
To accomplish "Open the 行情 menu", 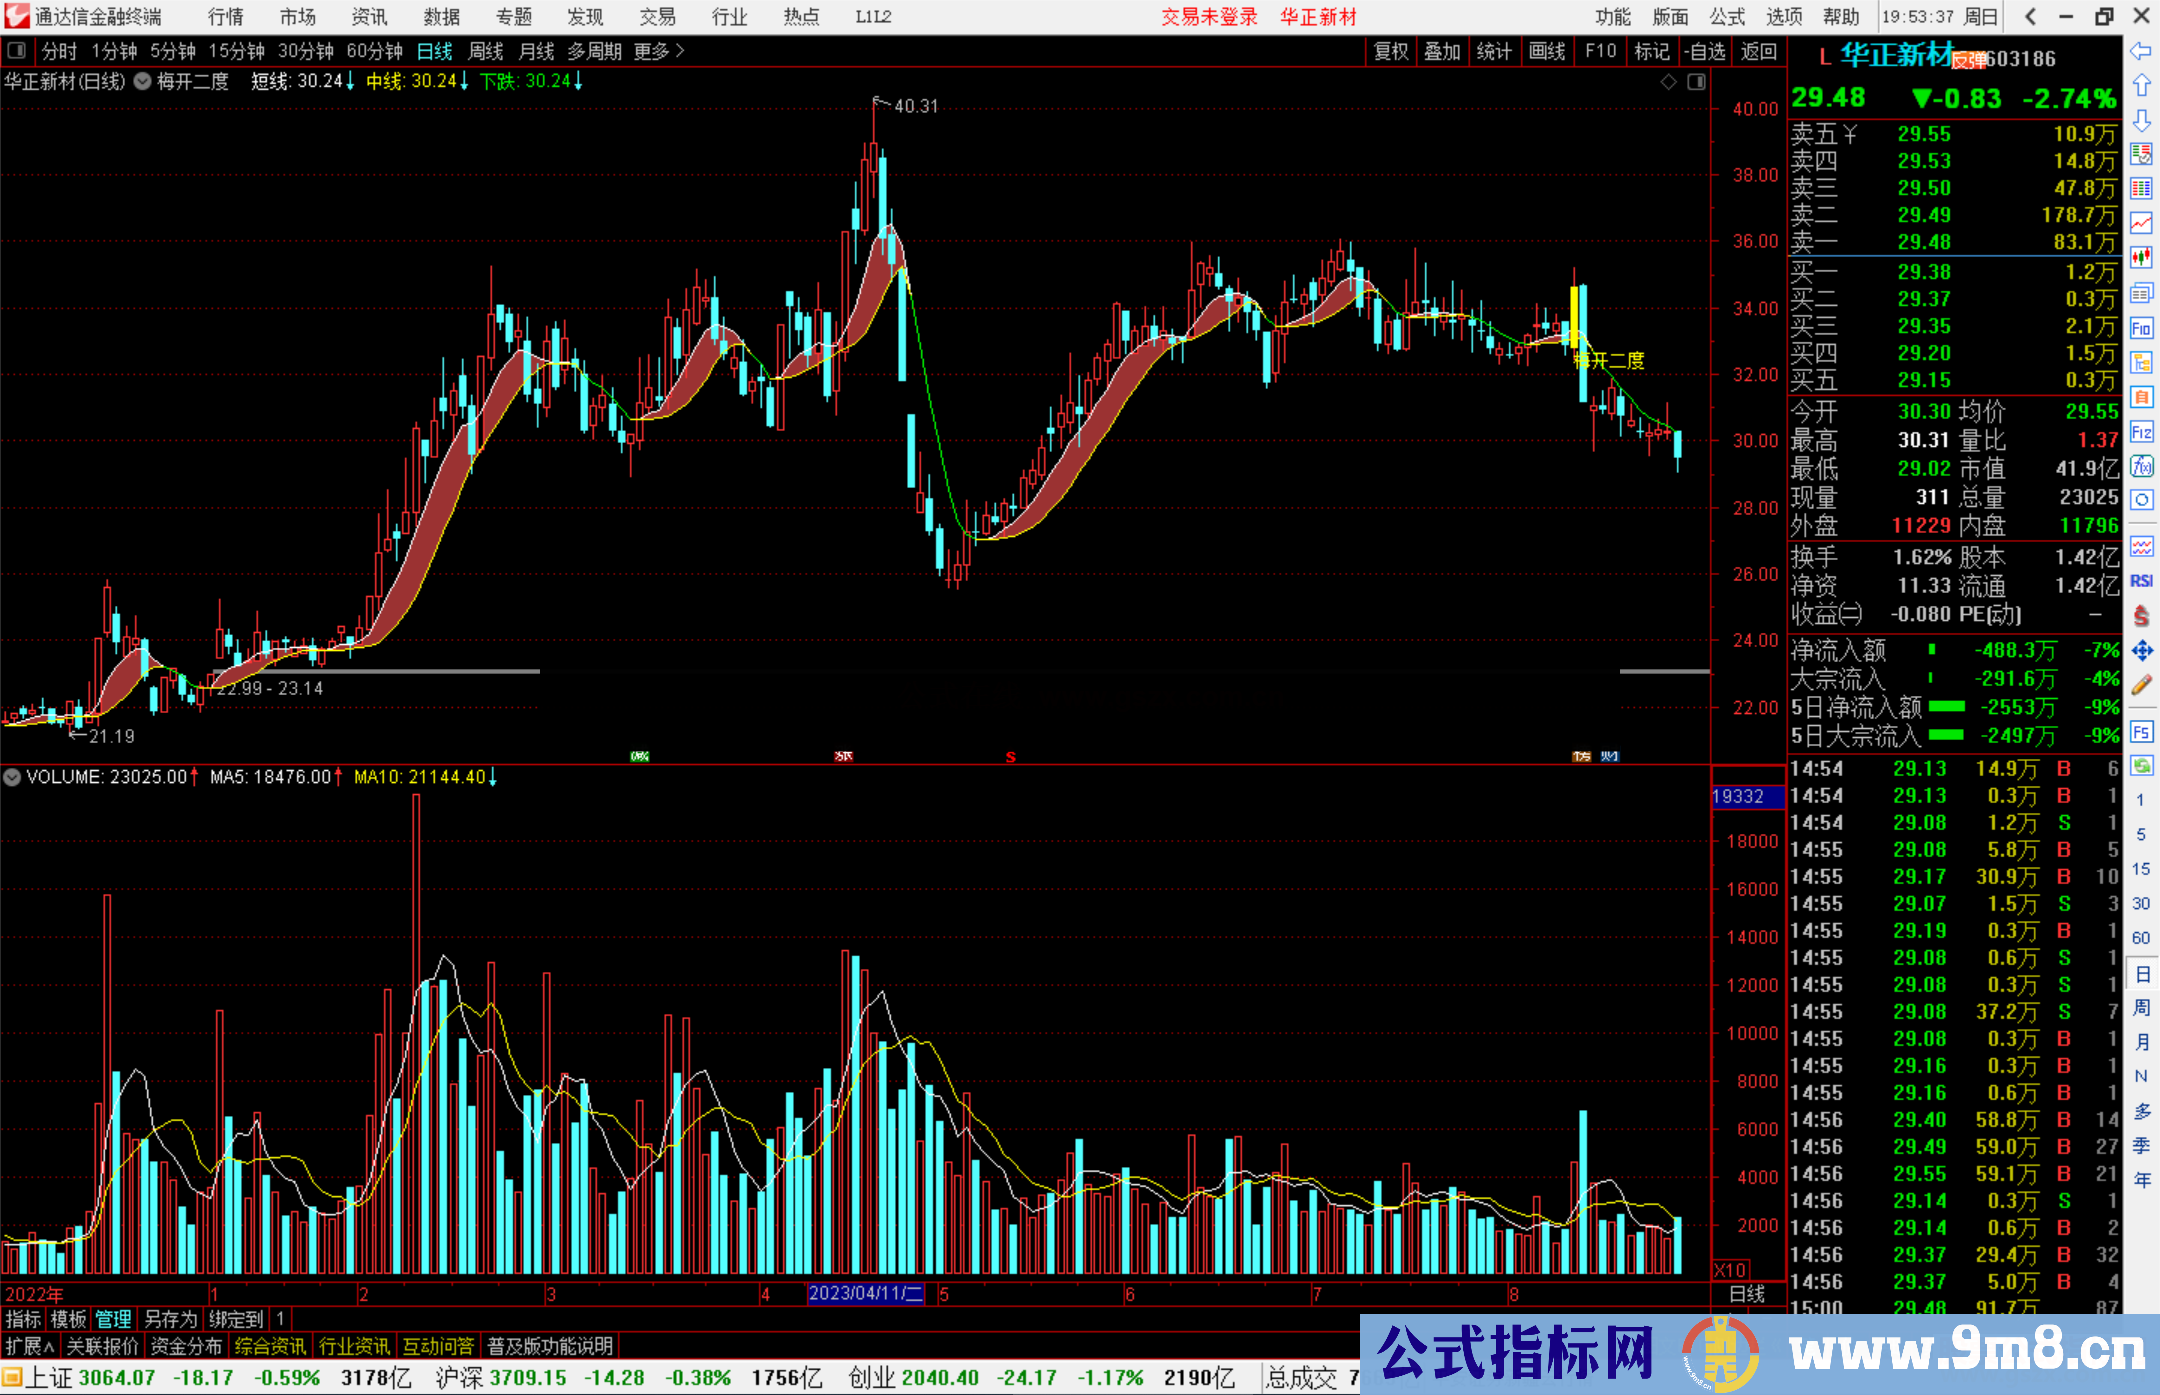I will pyautogui.click(x=225, y=16).
